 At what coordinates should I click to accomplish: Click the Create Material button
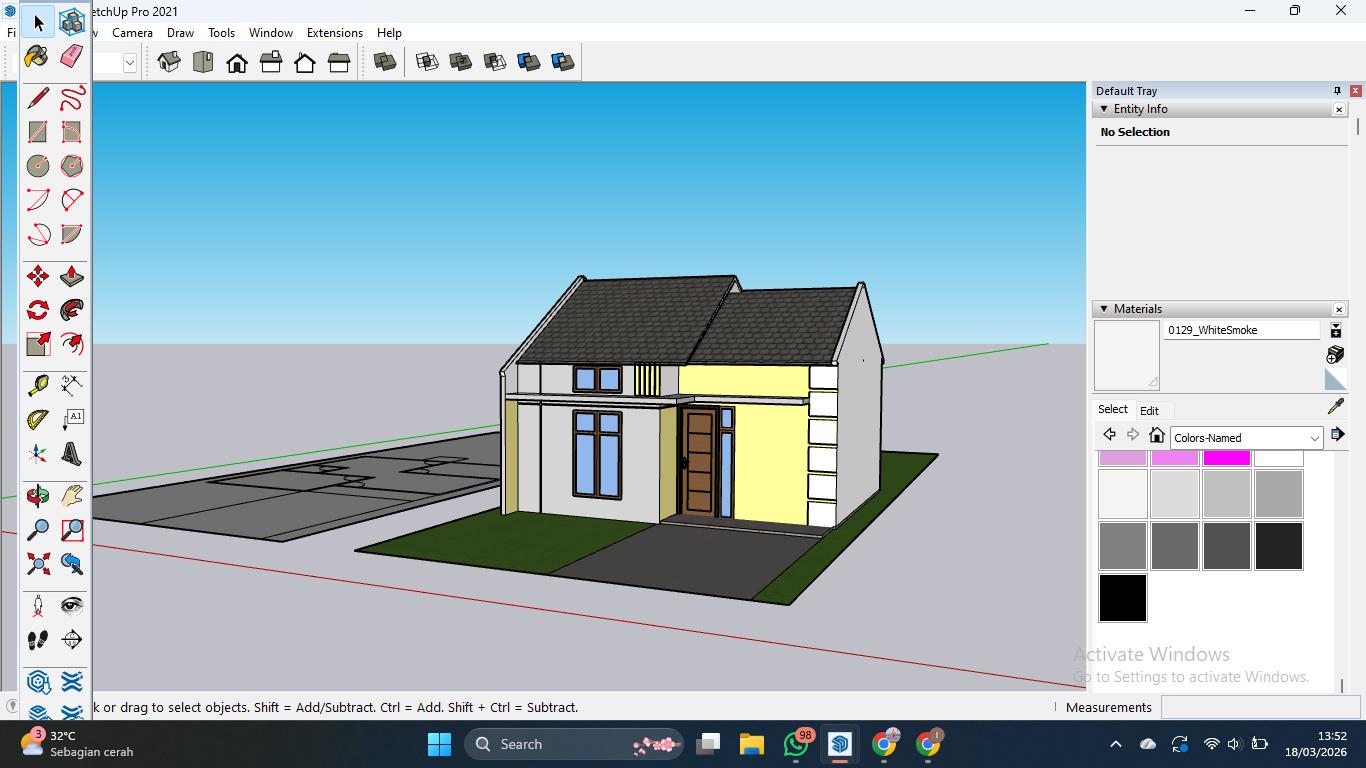[1335, 355]
